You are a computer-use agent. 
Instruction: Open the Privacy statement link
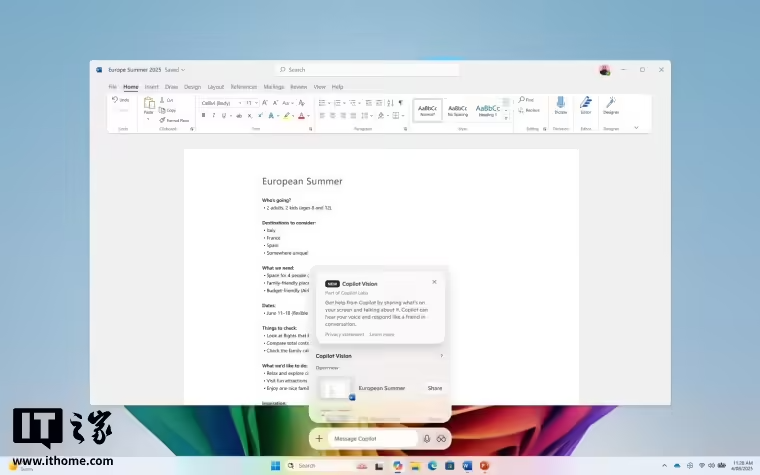344,334
